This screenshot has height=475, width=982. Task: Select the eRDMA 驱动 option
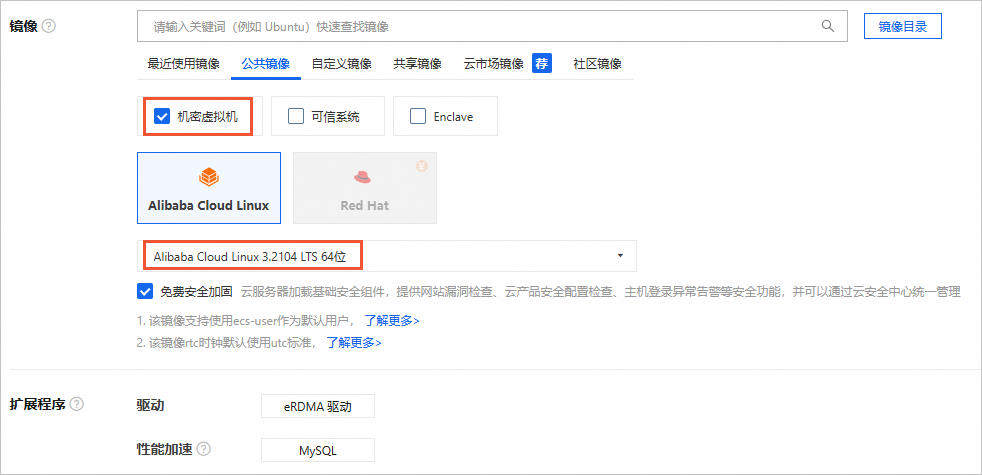pos(318,406)
